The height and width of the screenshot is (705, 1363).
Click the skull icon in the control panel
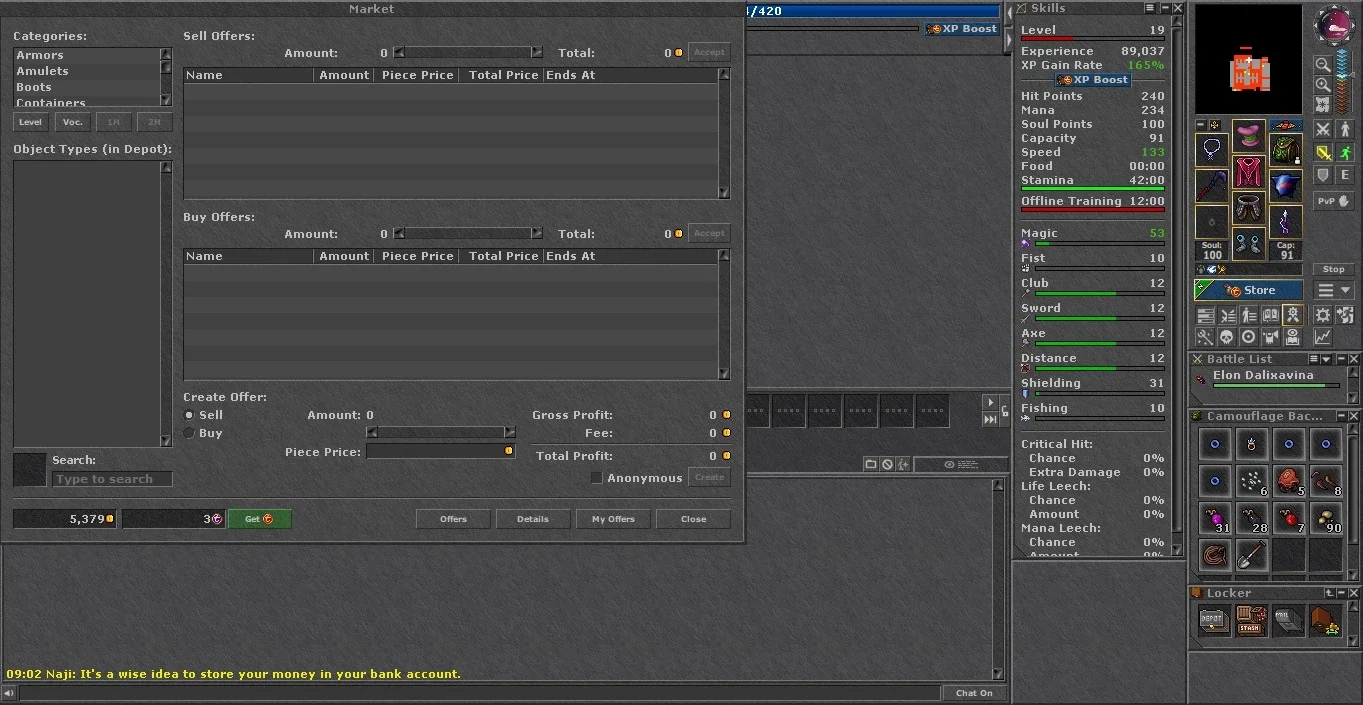tap(1226, 337)
